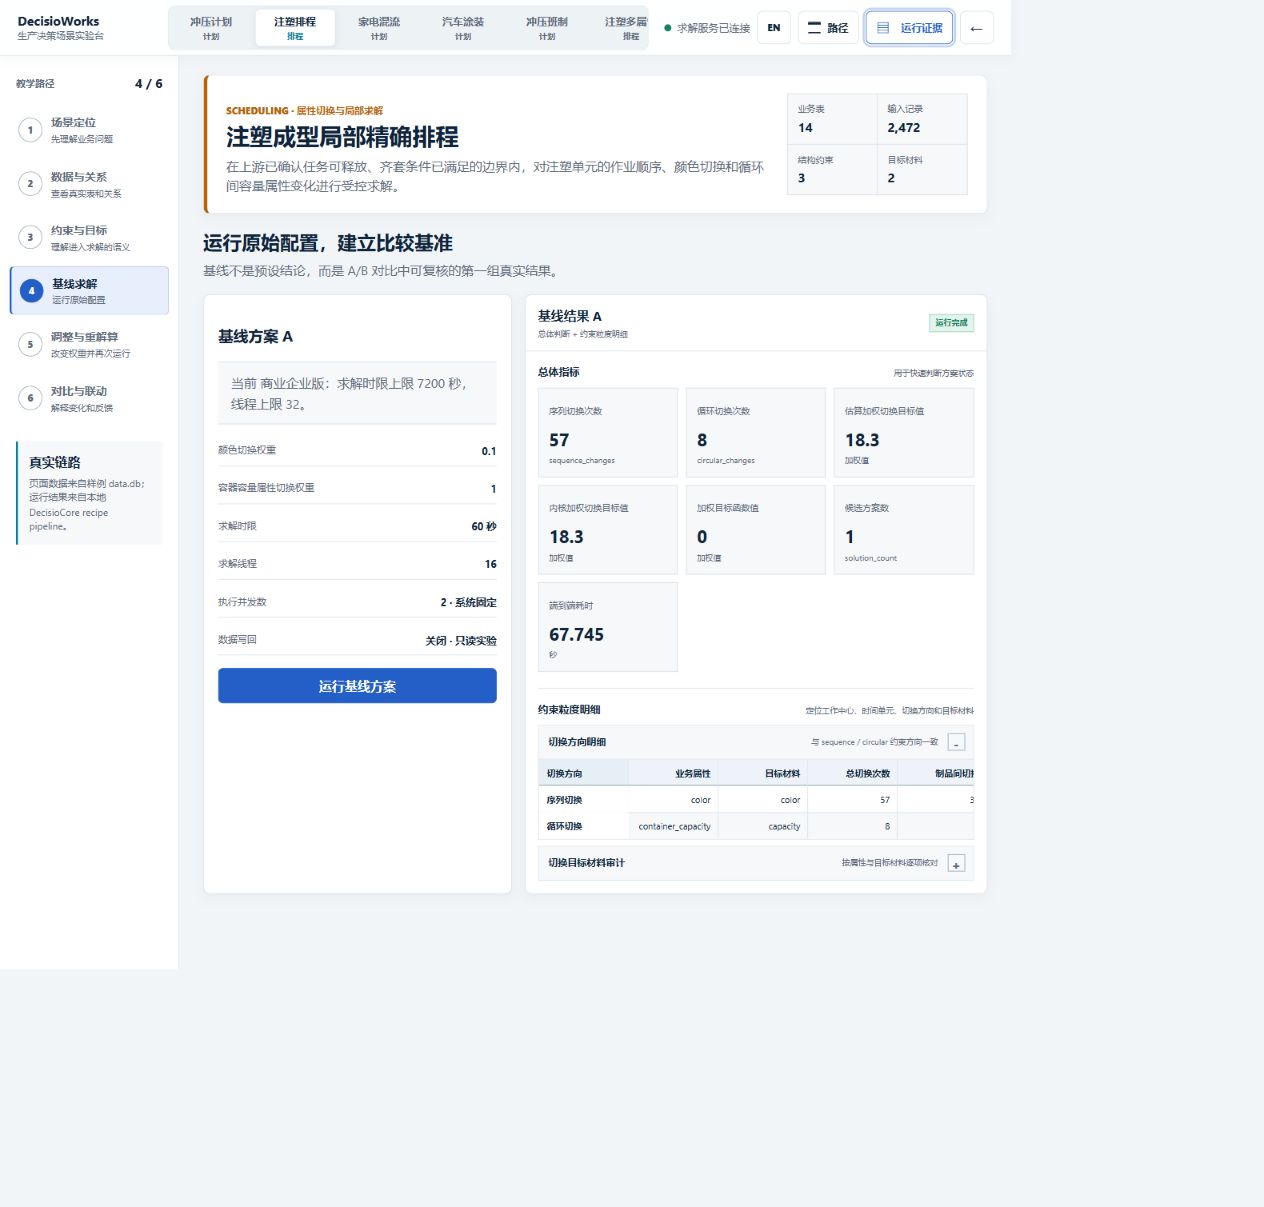The height and width of the screenshot is (1207, 1264).
Task: Click the 业务表 stat showing 14
Action: coord(832,119)
